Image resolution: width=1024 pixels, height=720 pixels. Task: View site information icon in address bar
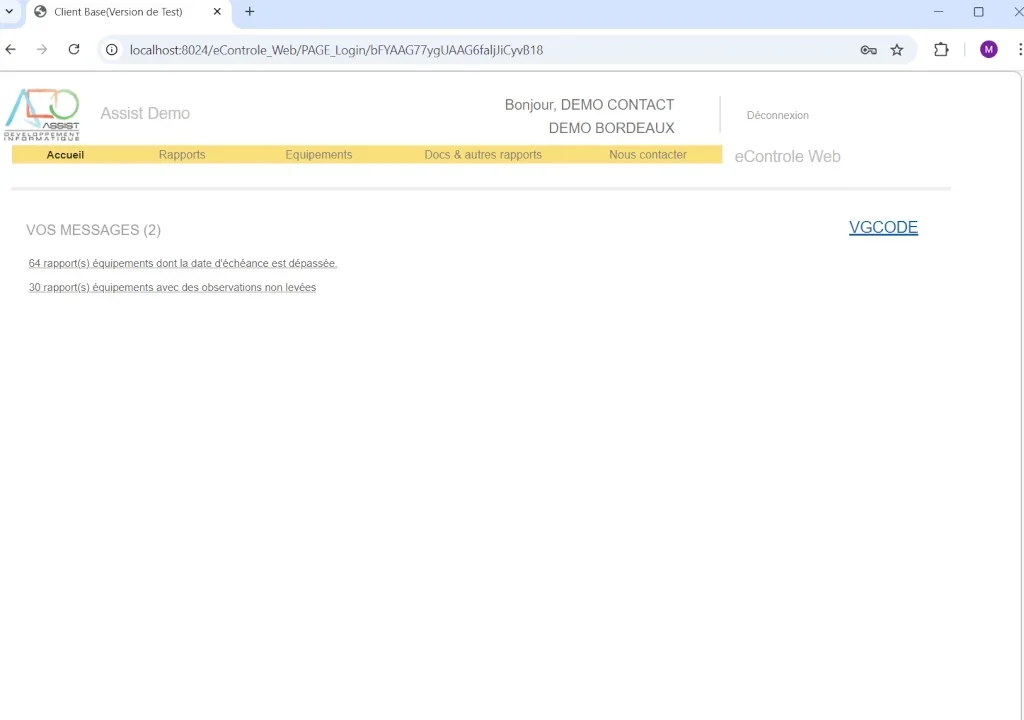pyautogui.click(x=112, y=50)
